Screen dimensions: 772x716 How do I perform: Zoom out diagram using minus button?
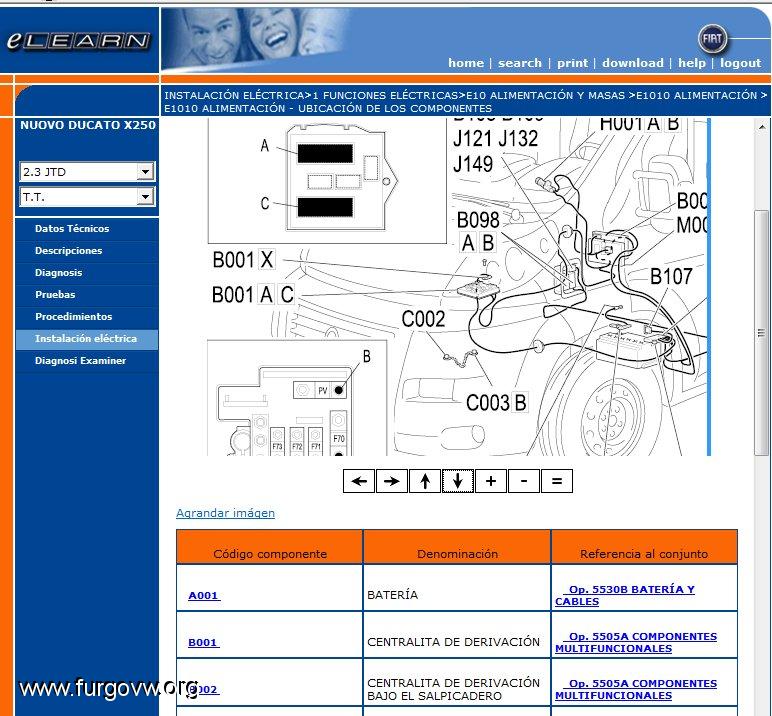[x=524, y=481]
